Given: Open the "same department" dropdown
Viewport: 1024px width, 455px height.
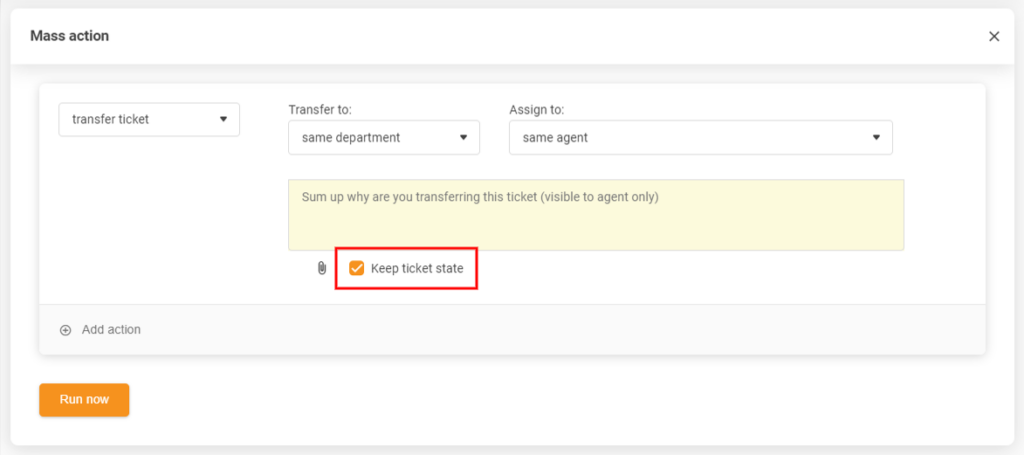Looking at the screenshot, I should tap(383, 138).
